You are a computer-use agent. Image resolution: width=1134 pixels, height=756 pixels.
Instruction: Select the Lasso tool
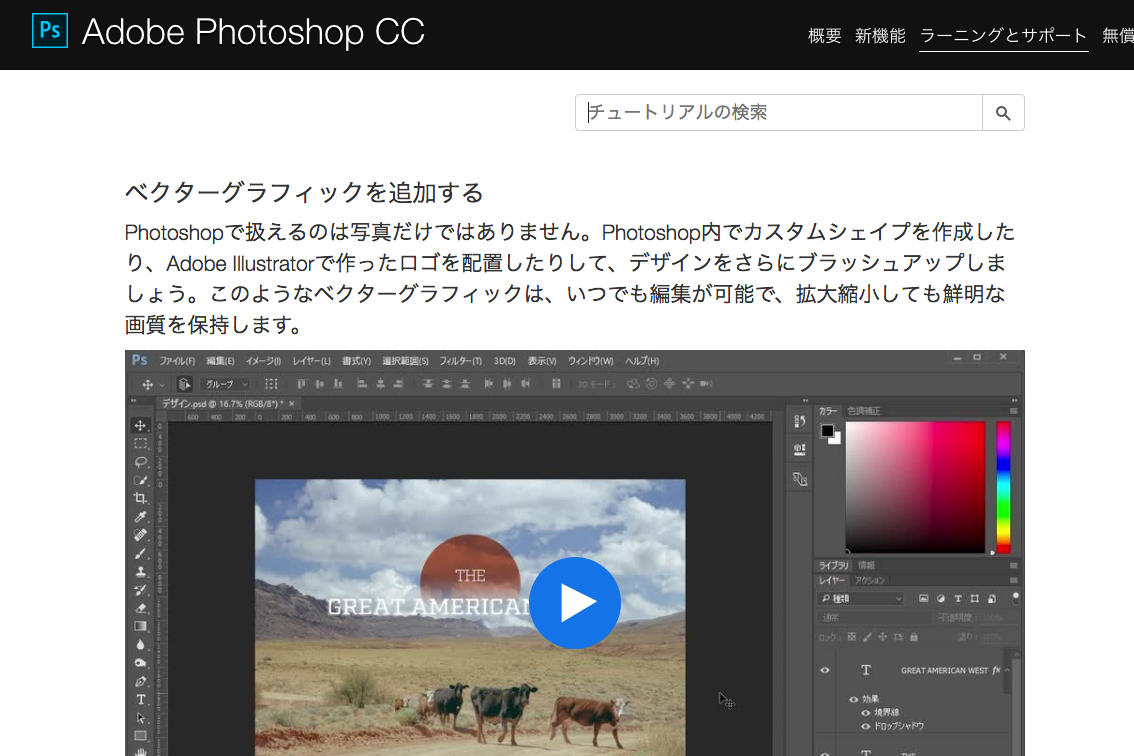(x=140, y=462)
